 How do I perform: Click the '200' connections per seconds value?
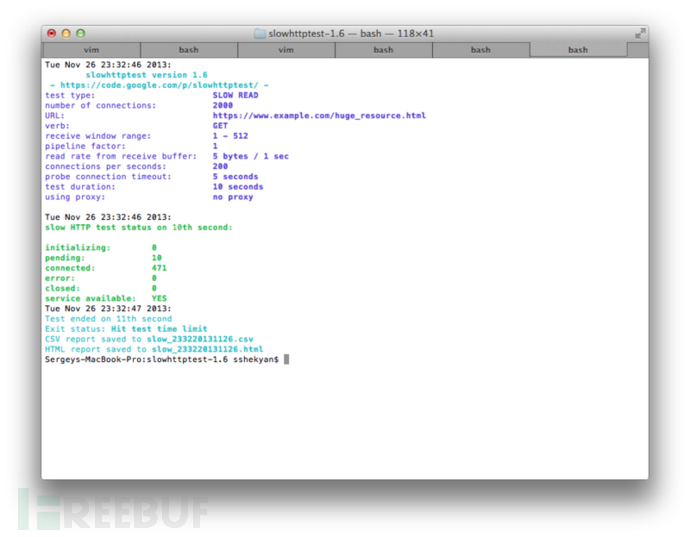click(x=220, y=166)
